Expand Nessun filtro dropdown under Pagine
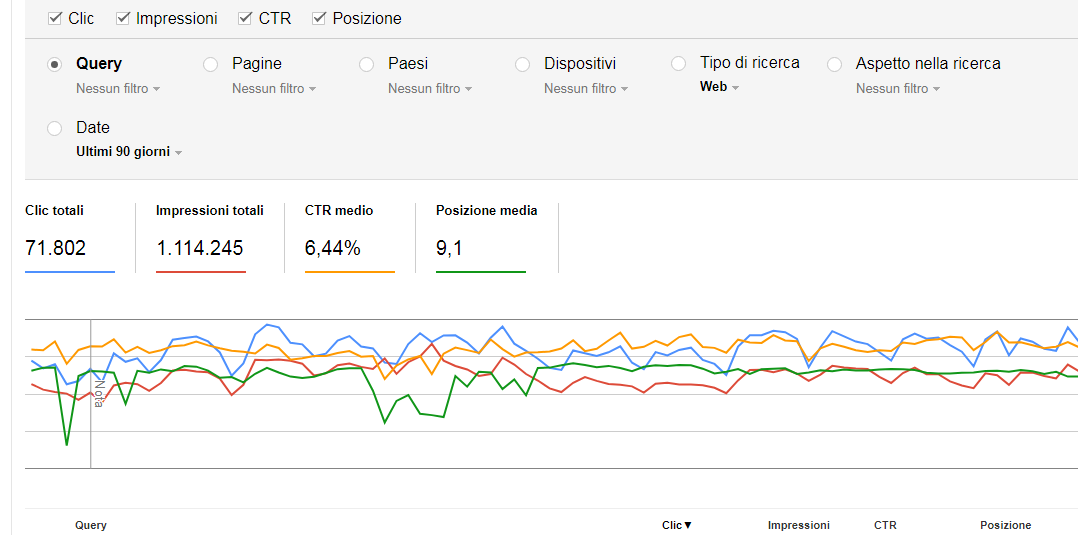The width and height of the screenshot is (1078, 535). click(x=274, y=89)
